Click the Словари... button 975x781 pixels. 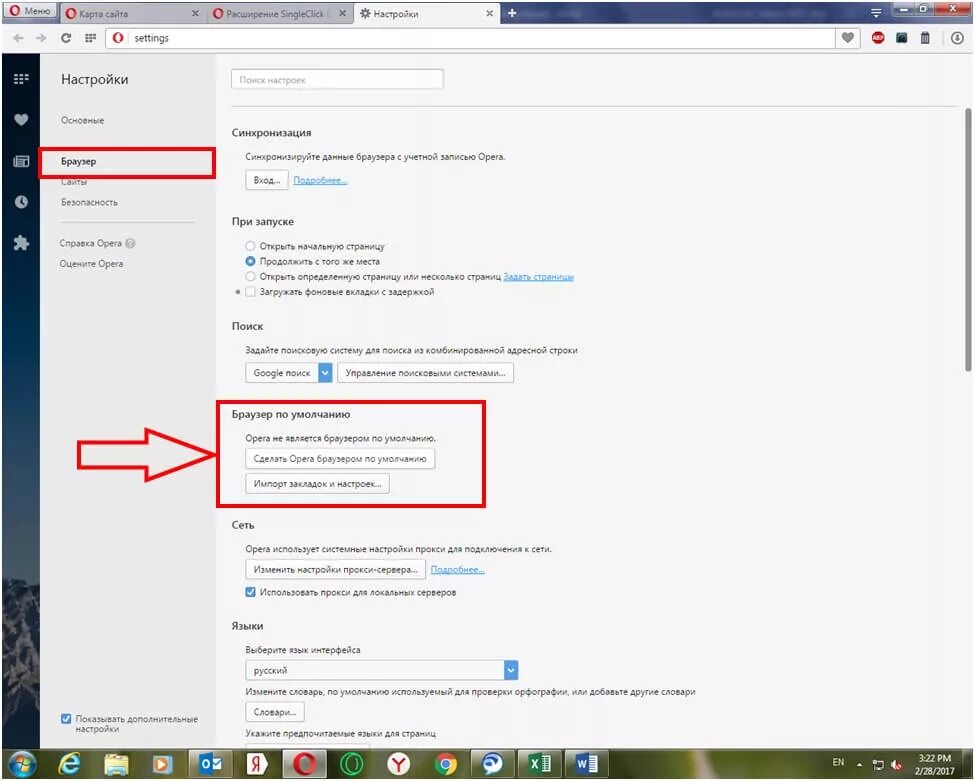(x=275, y=712)
